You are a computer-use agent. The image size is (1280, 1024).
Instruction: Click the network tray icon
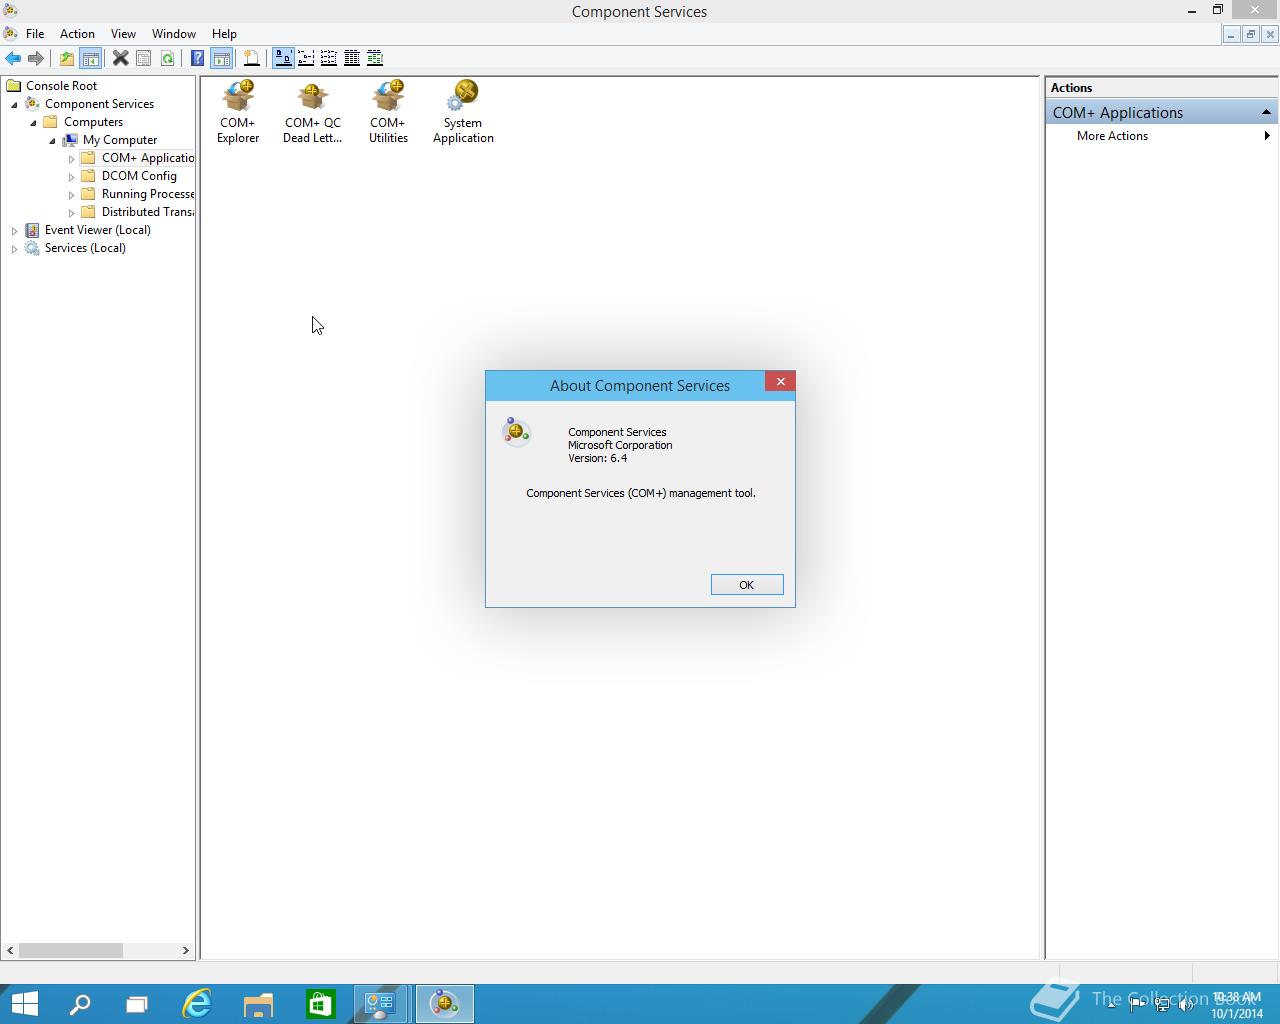point(1162,1004)
